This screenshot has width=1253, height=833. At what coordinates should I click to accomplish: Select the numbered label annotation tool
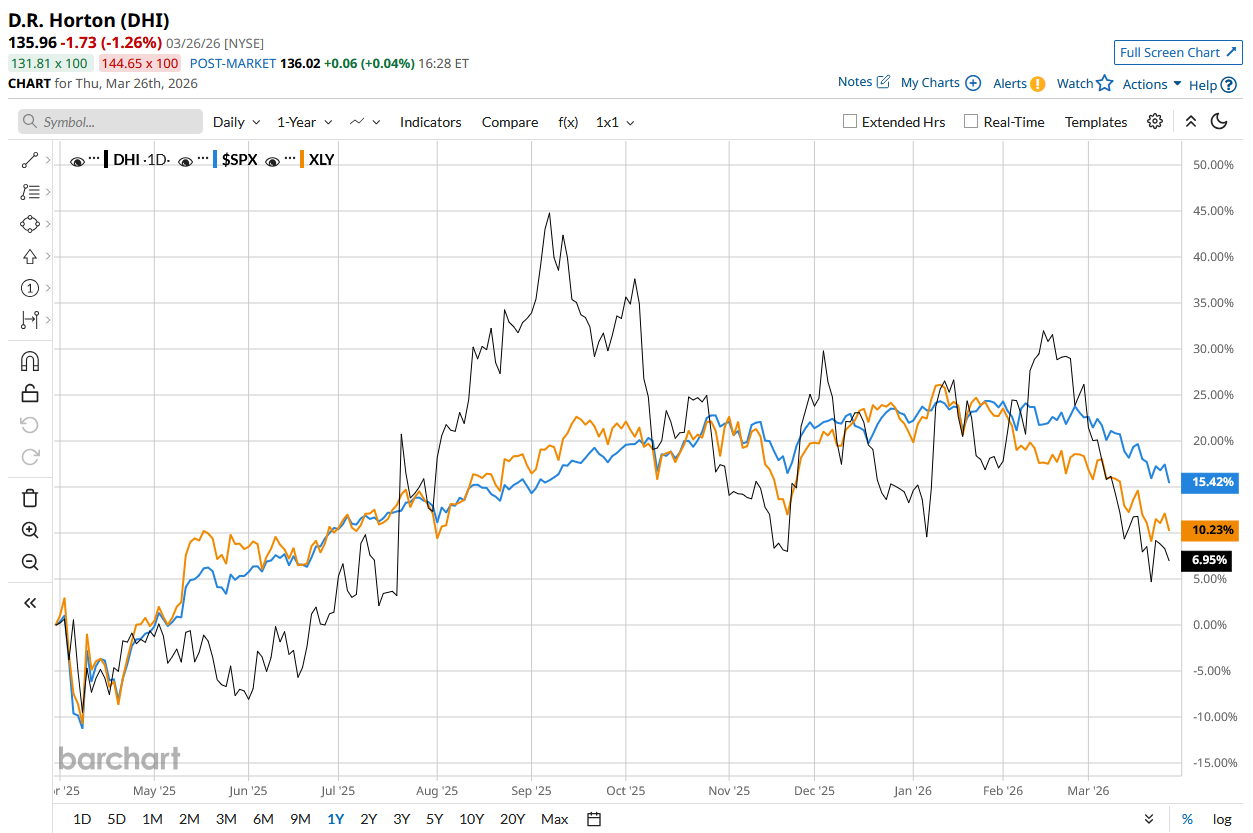(x=29, y=288)
